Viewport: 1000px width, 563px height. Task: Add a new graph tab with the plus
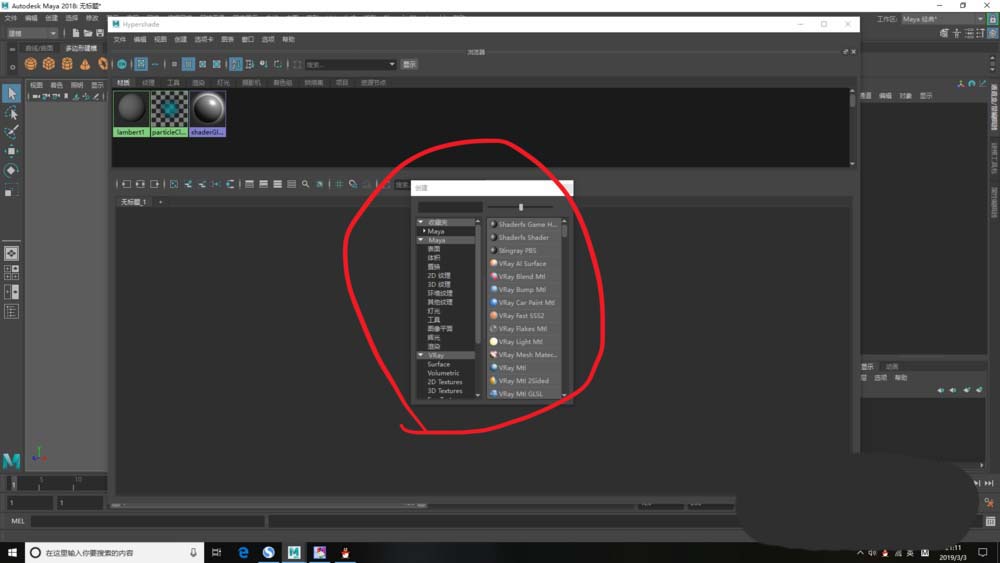point(161,202)
